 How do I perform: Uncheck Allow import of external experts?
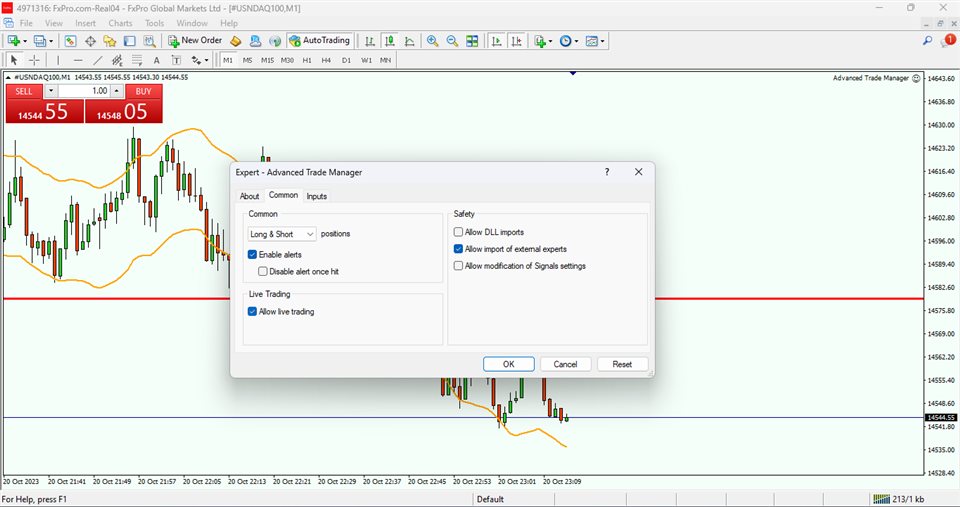point(458,249)
